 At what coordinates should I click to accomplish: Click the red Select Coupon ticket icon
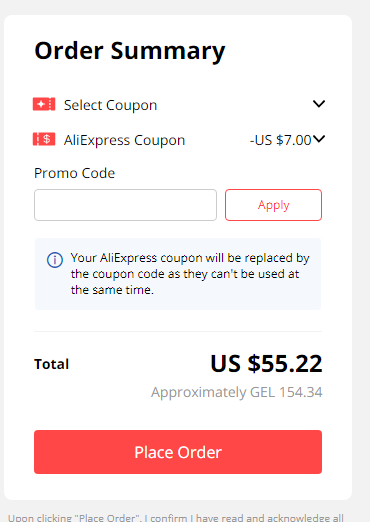coord(44,104)
